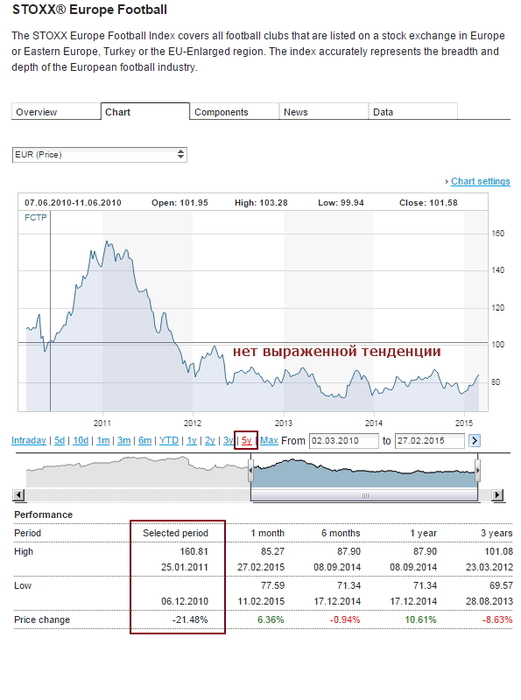Click the date range go arrow button
521x700 pixels.
point(474,441)
